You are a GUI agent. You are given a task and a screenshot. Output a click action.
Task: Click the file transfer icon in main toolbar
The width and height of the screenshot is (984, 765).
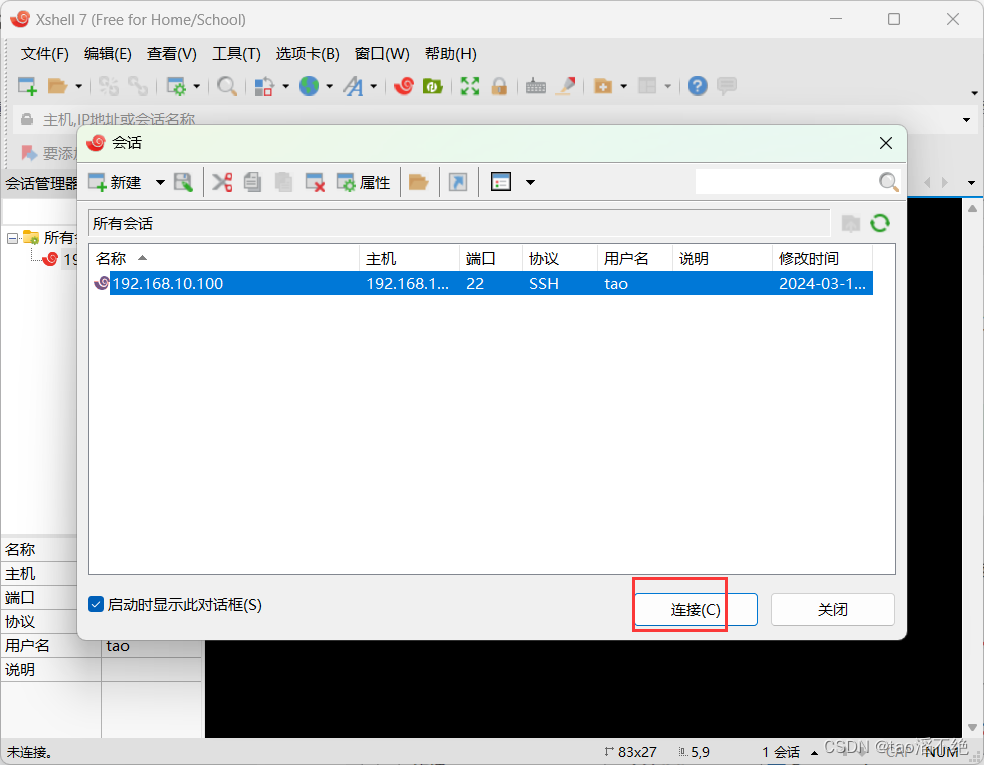[264, 86]
